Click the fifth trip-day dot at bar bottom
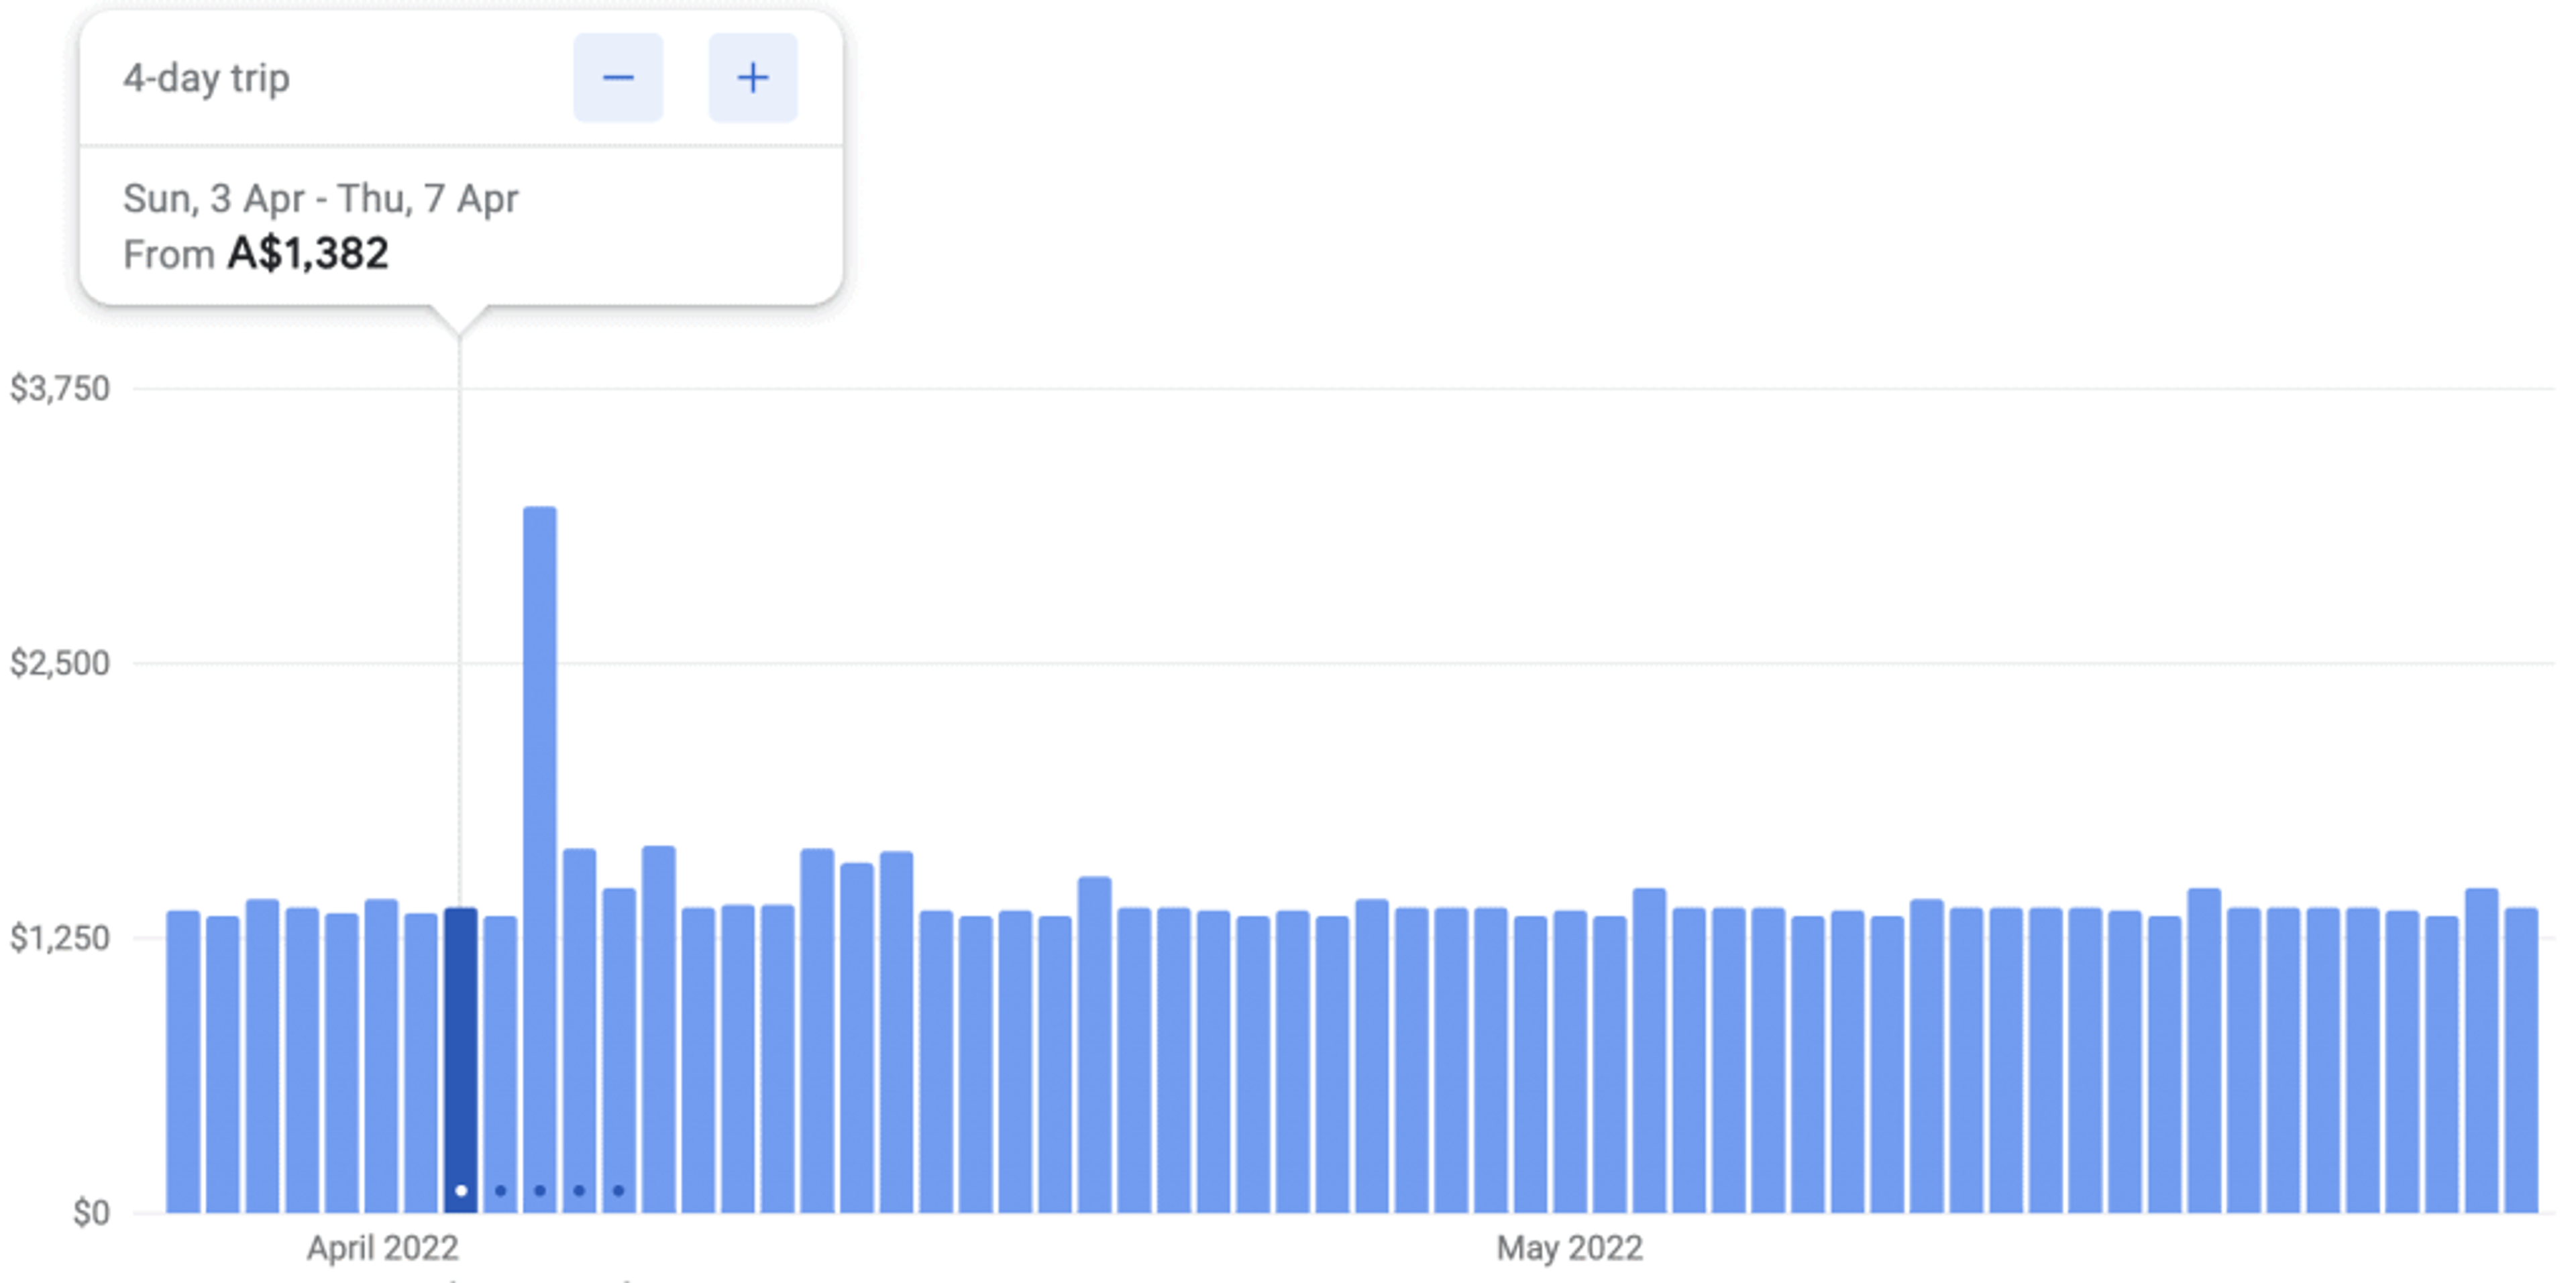Screen dimensions: 2576x1283 [x=618, y=1190]
